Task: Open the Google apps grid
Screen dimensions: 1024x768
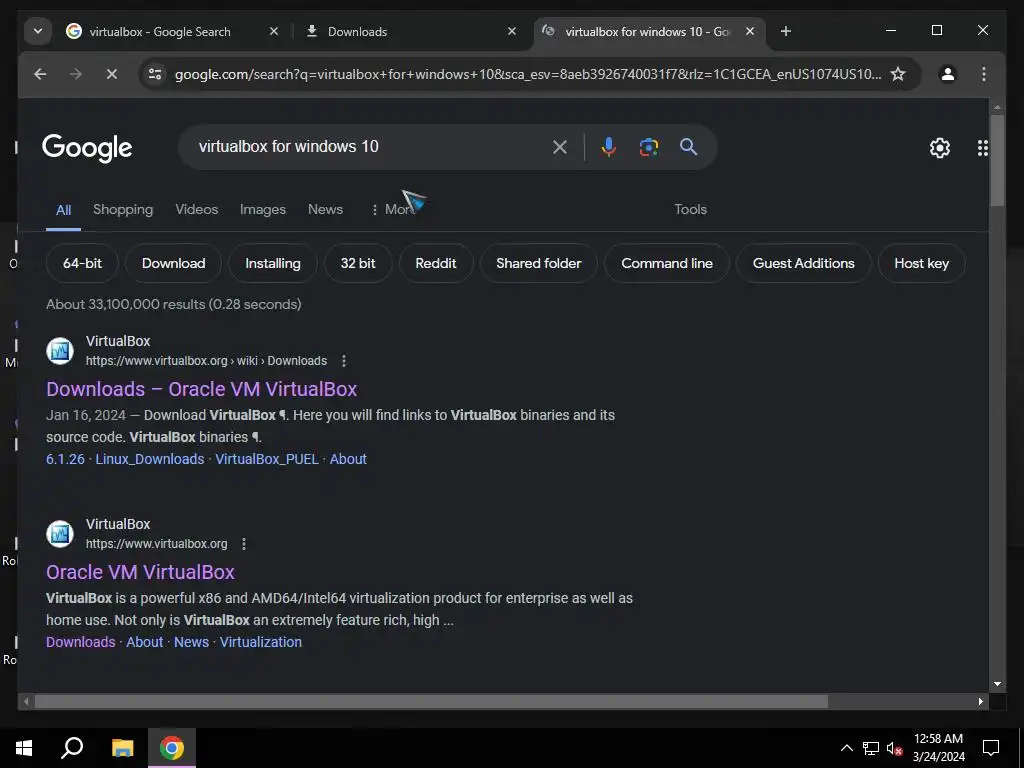Action: click(982, 148)
